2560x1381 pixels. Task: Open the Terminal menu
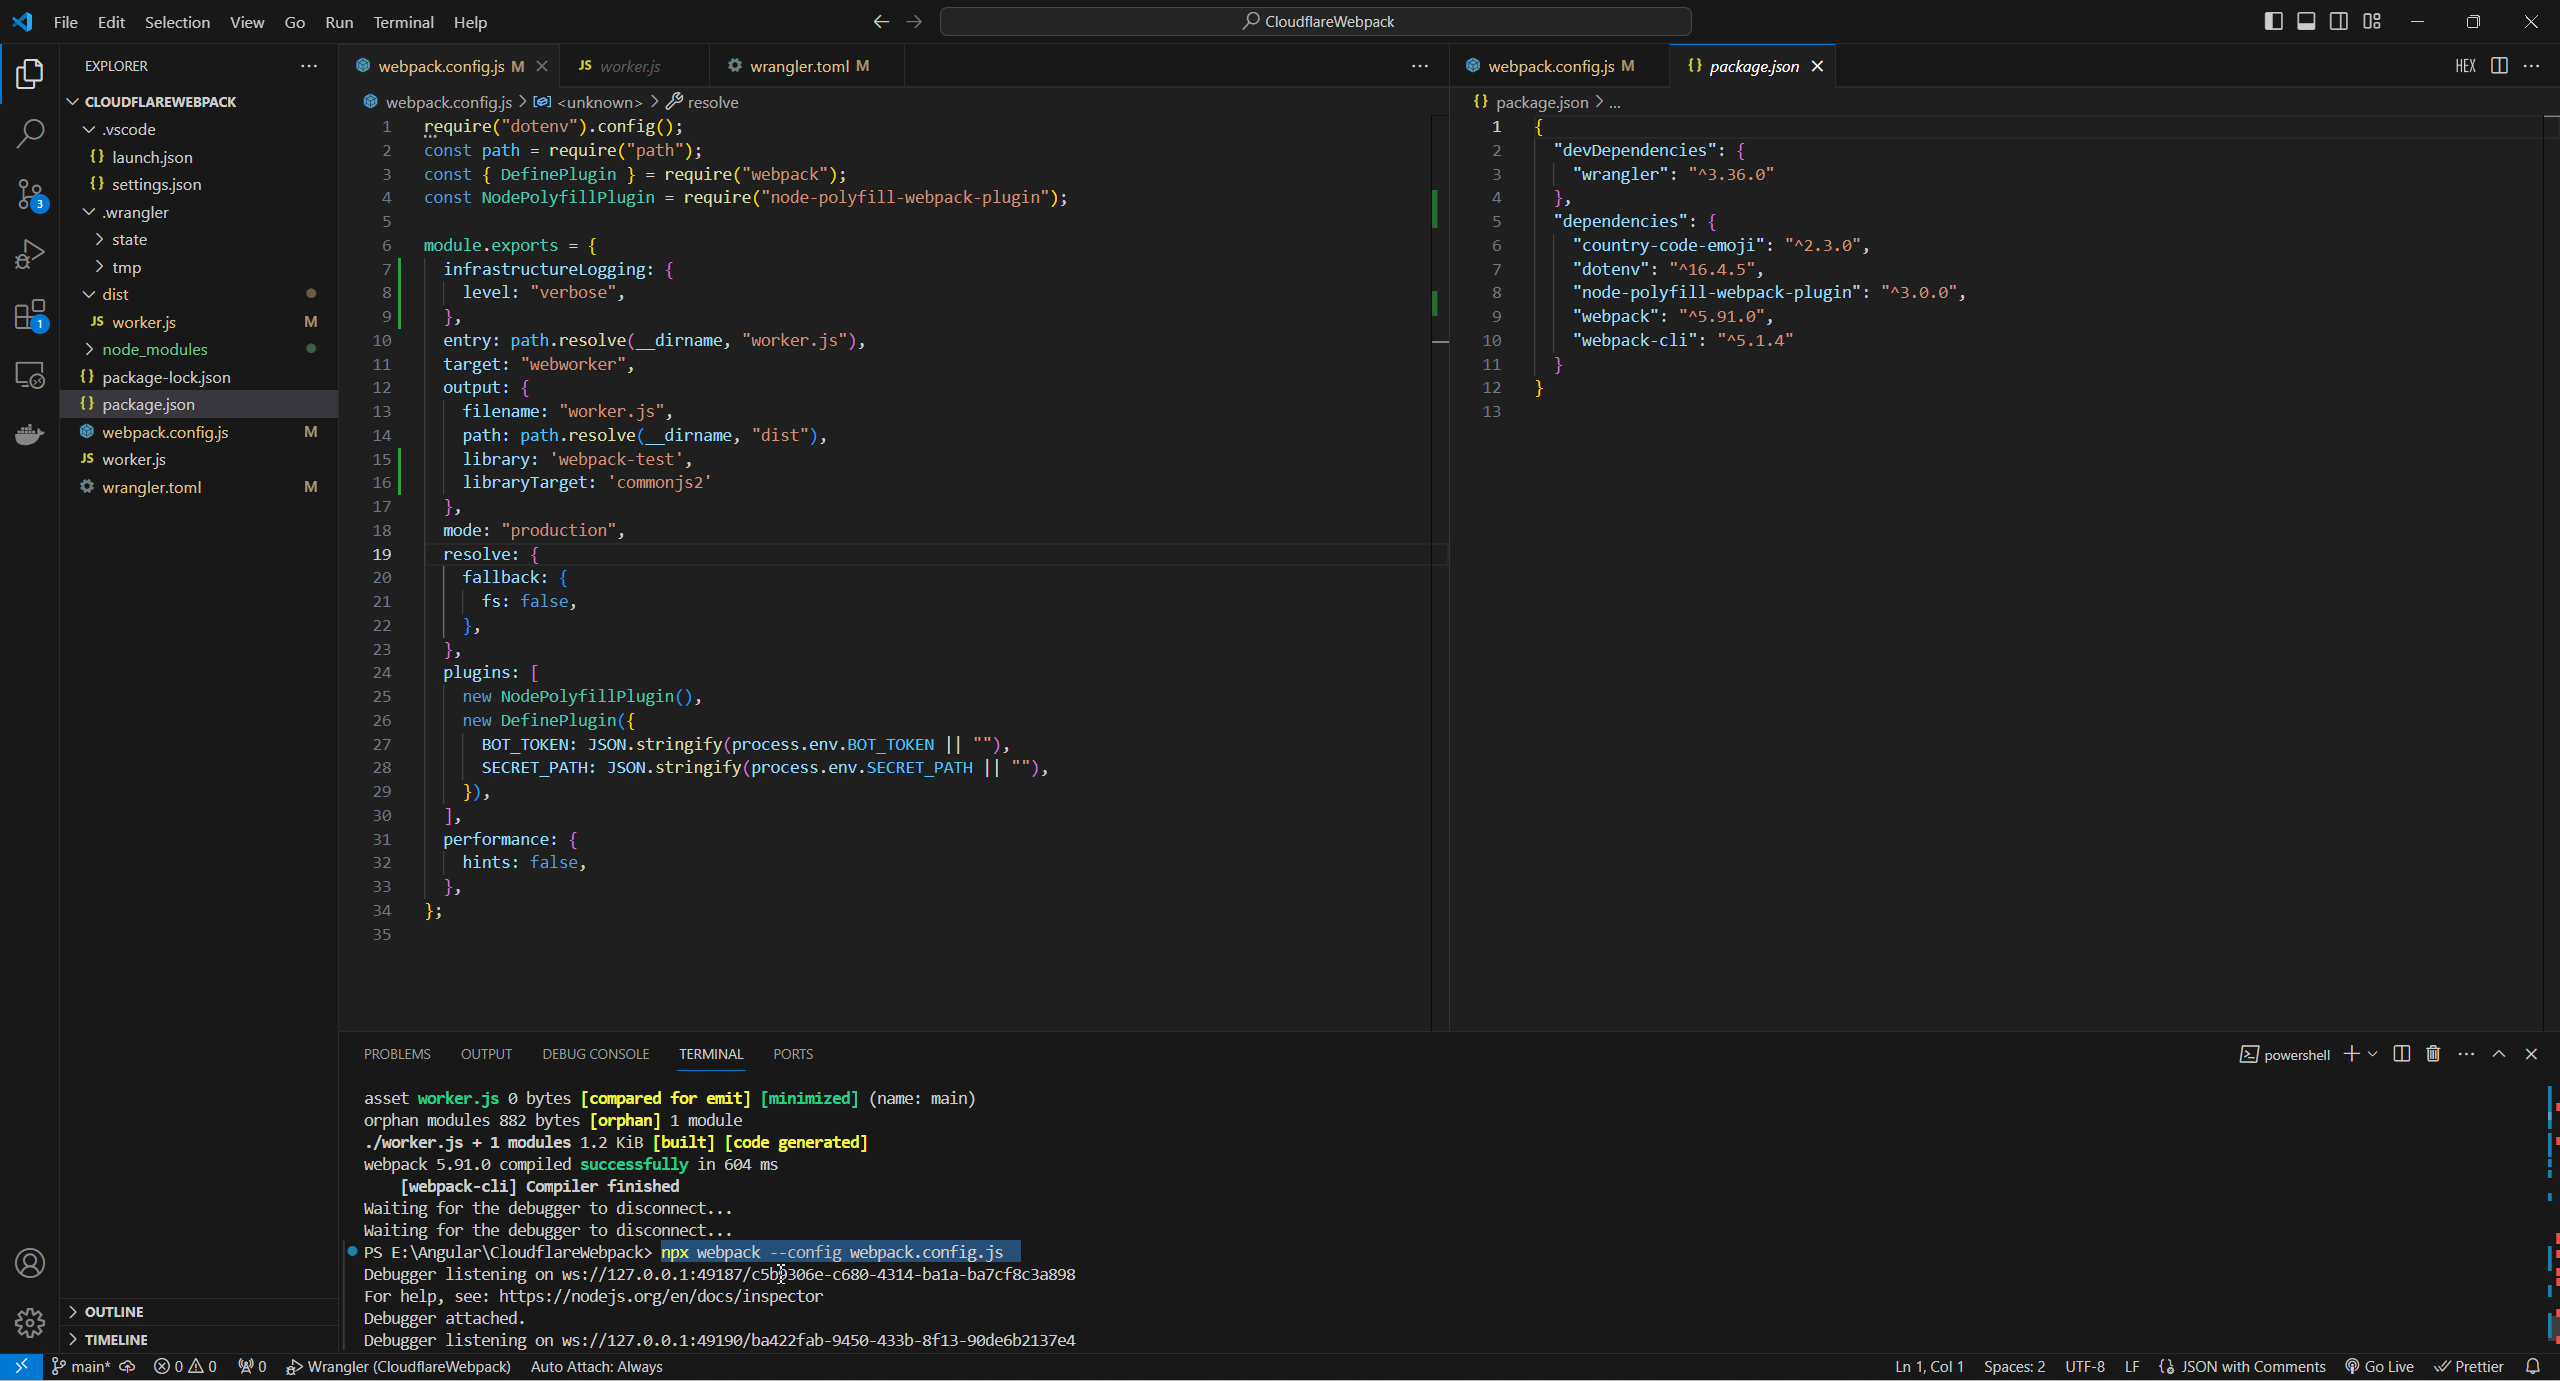tap(403, 22)
